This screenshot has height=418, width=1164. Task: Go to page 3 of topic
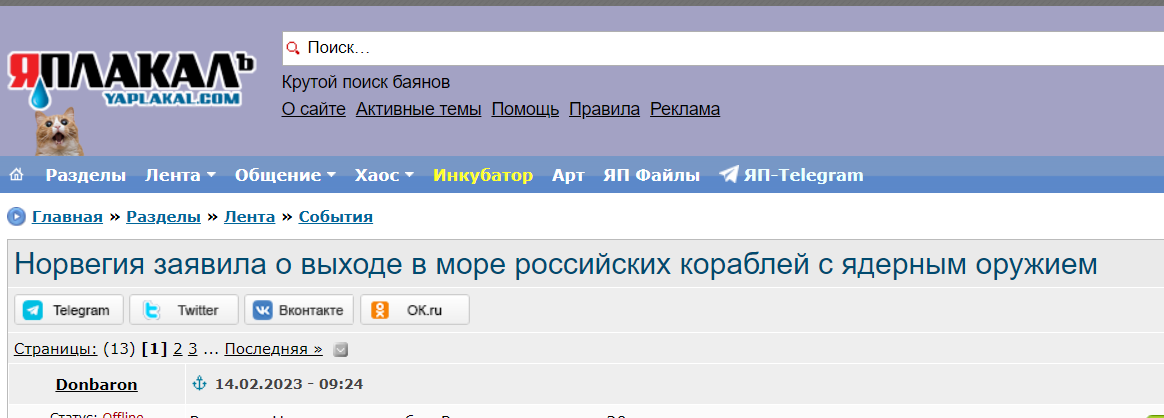click(192, 349)
